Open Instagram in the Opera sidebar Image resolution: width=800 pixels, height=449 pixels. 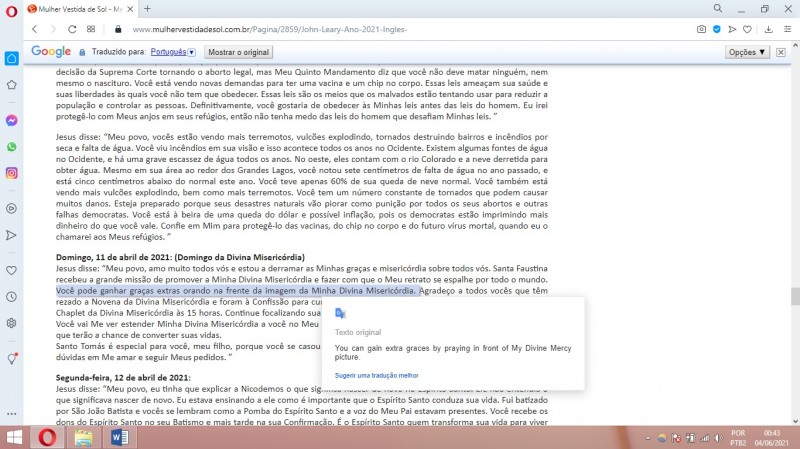point(11,173)
